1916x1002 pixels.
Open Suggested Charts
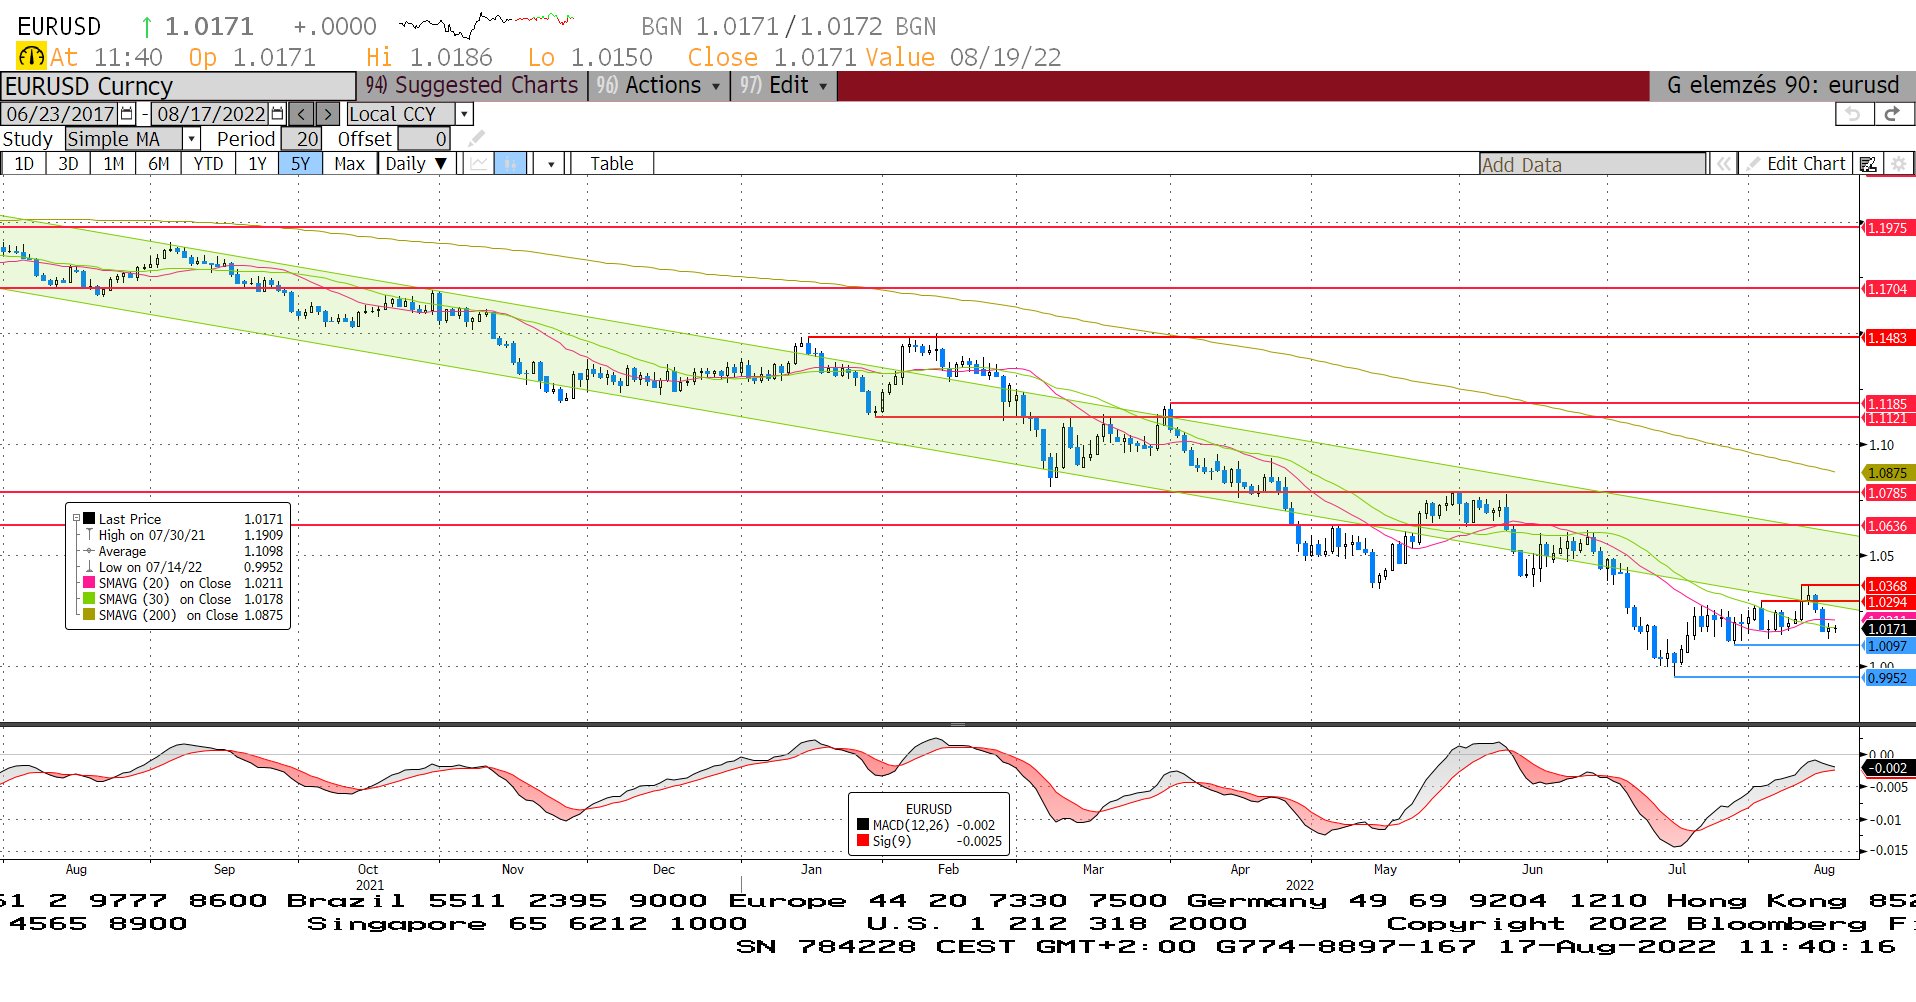pyautogui.click(x=472, y=86)
